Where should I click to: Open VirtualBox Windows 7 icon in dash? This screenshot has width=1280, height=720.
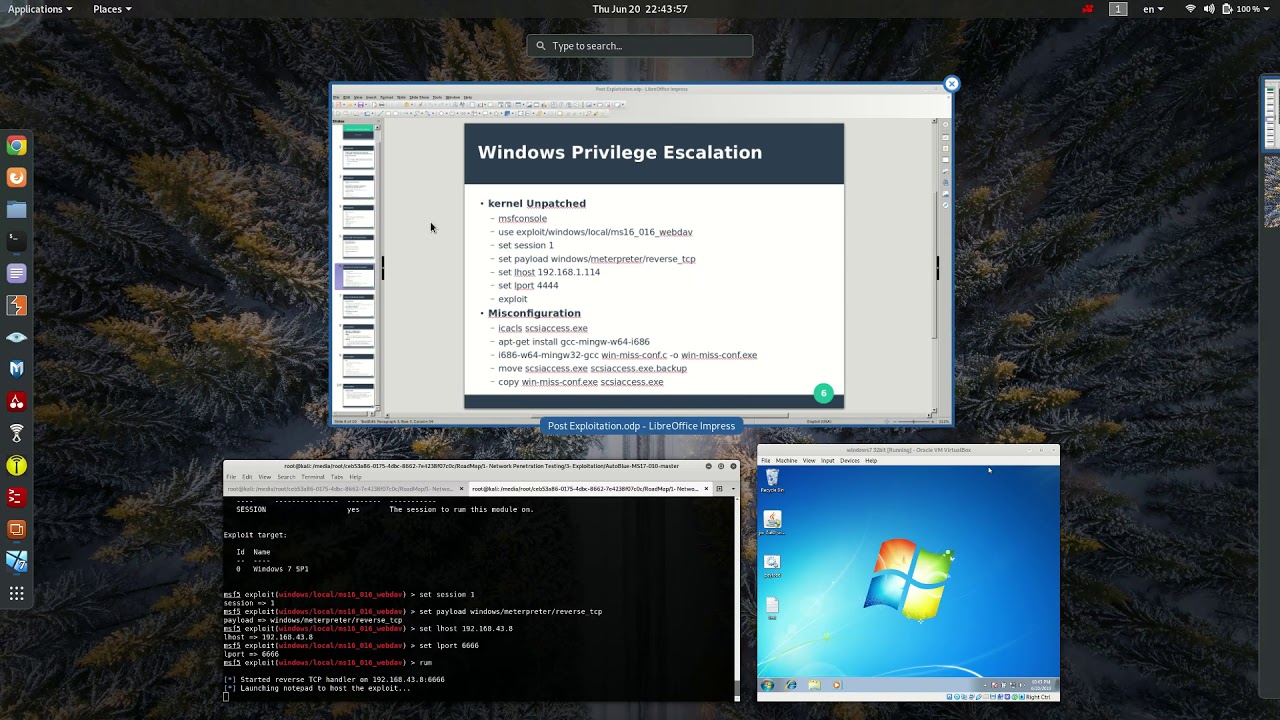[x=16, y=561]
